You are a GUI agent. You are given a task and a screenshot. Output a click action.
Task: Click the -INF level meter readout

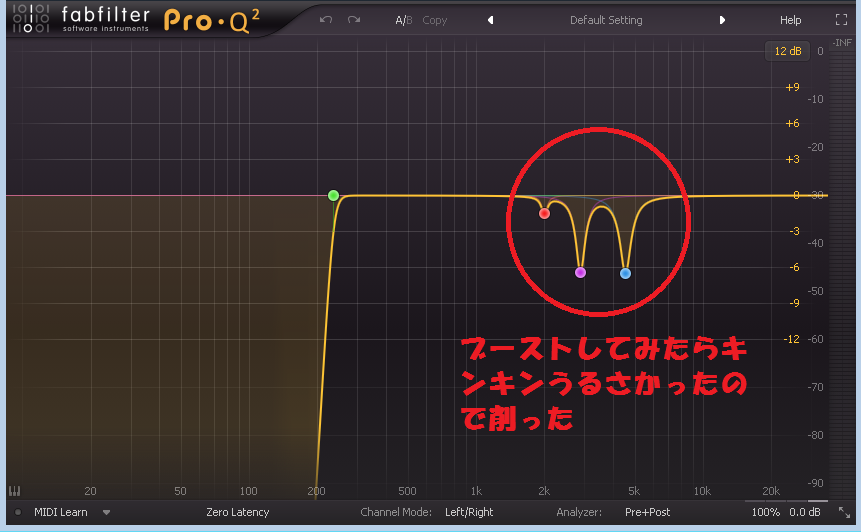(841, 43)
